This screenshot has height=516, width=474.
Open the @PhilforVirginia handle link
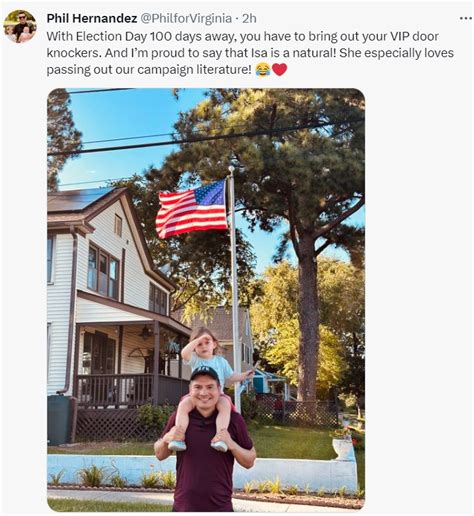coord(185,19)
